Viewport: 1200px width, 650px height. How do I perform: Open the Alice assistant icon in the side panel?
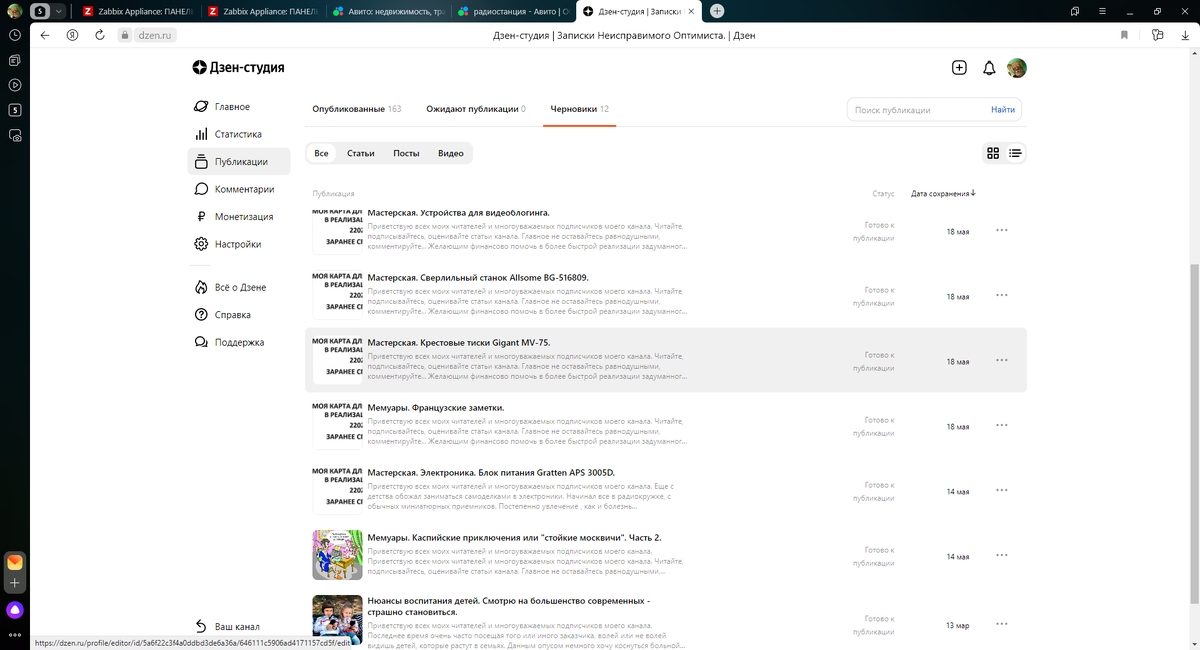click(x=15, y=609)
